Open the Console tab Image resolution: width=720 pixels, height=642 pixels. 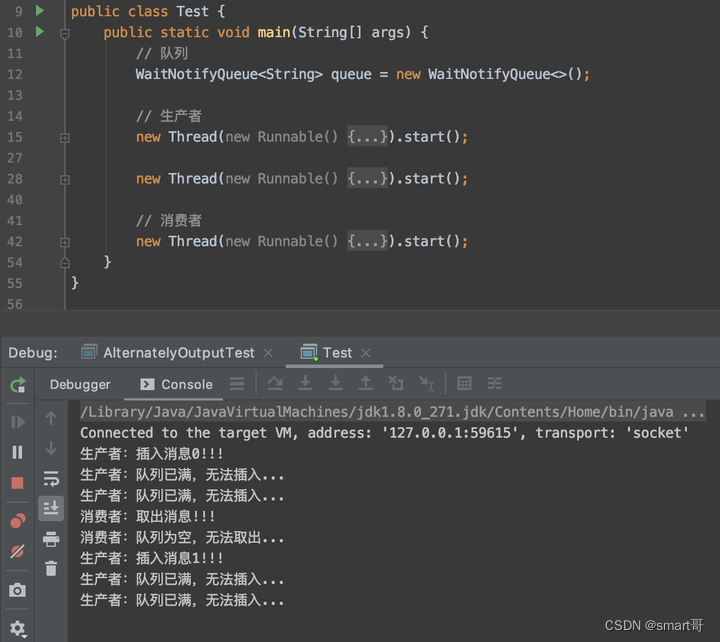pos(177,384)
